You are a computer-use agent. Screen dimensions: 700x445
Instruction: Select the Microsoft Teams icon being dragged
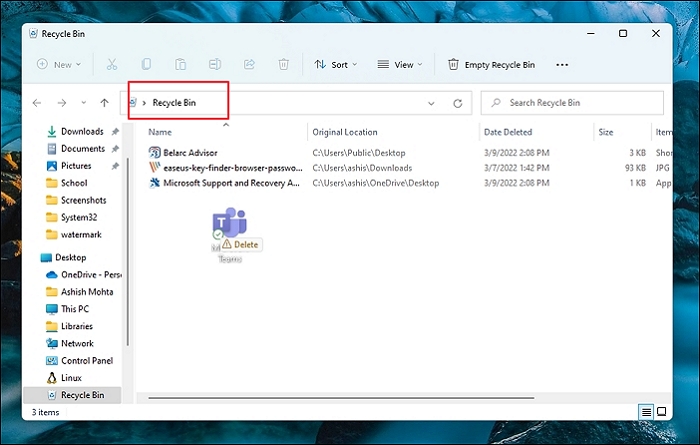(x=230, y=228)
